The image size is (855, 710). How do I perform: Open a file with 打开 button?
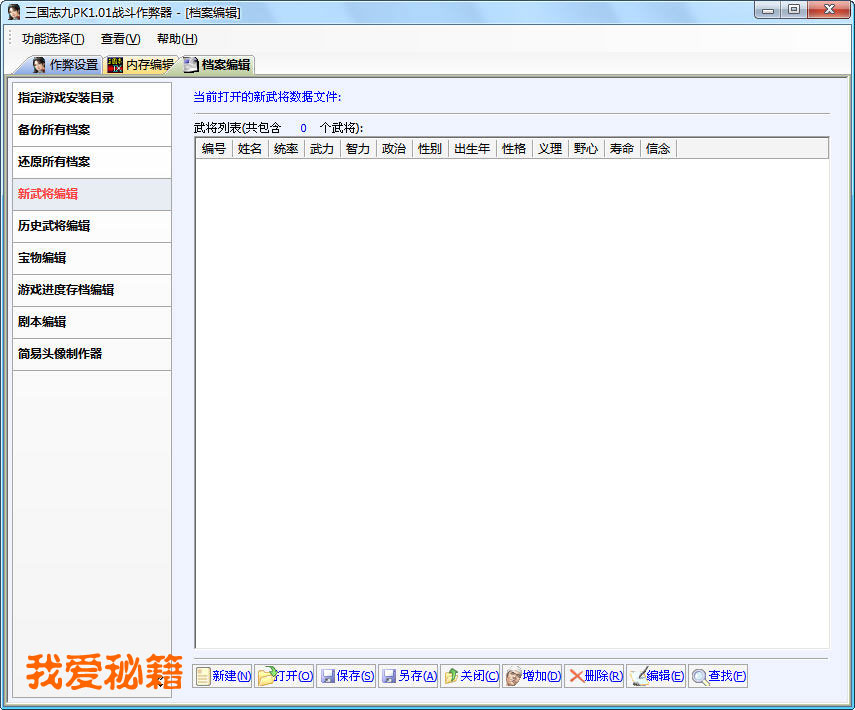pos(284,676)
